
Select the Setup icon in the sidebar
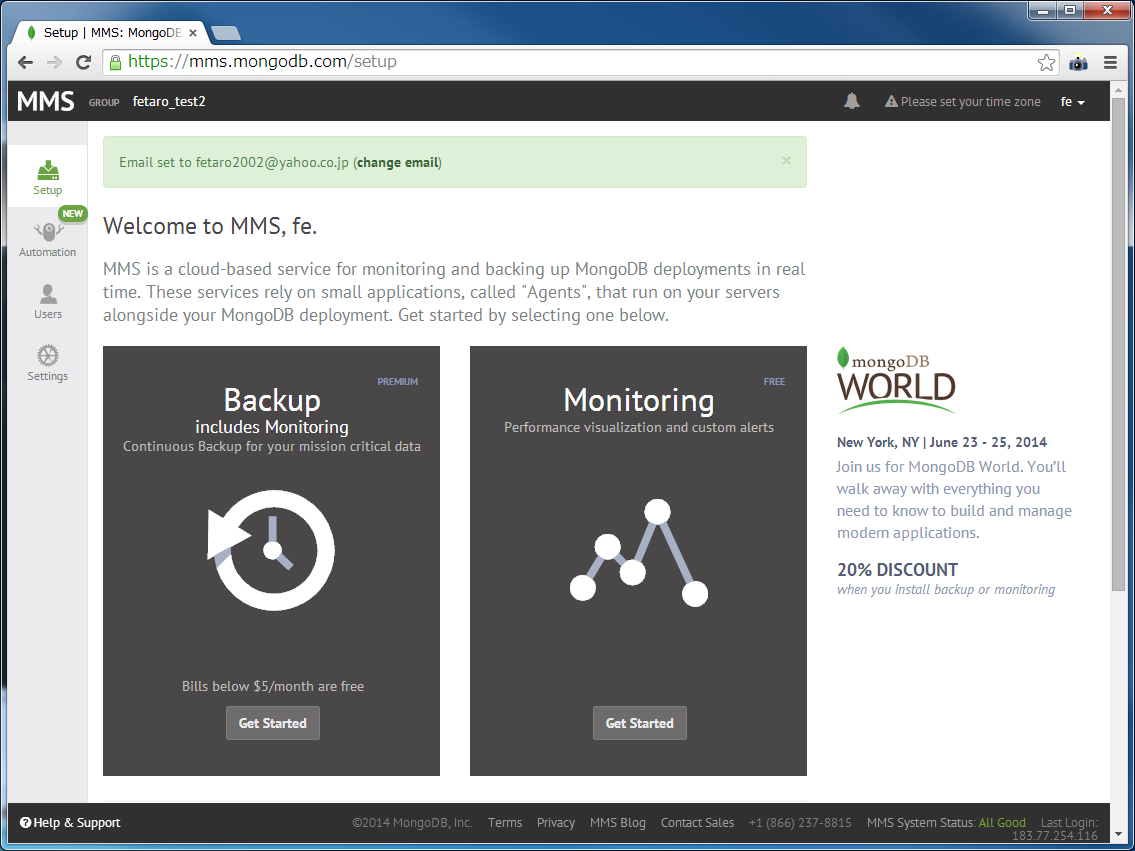point(47,176)
